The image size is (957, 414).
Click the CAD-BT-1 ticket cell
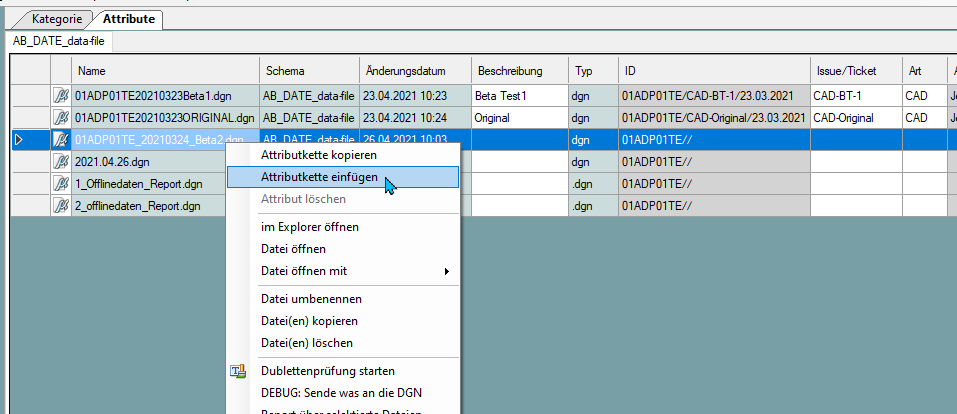[x=857, y=96]
